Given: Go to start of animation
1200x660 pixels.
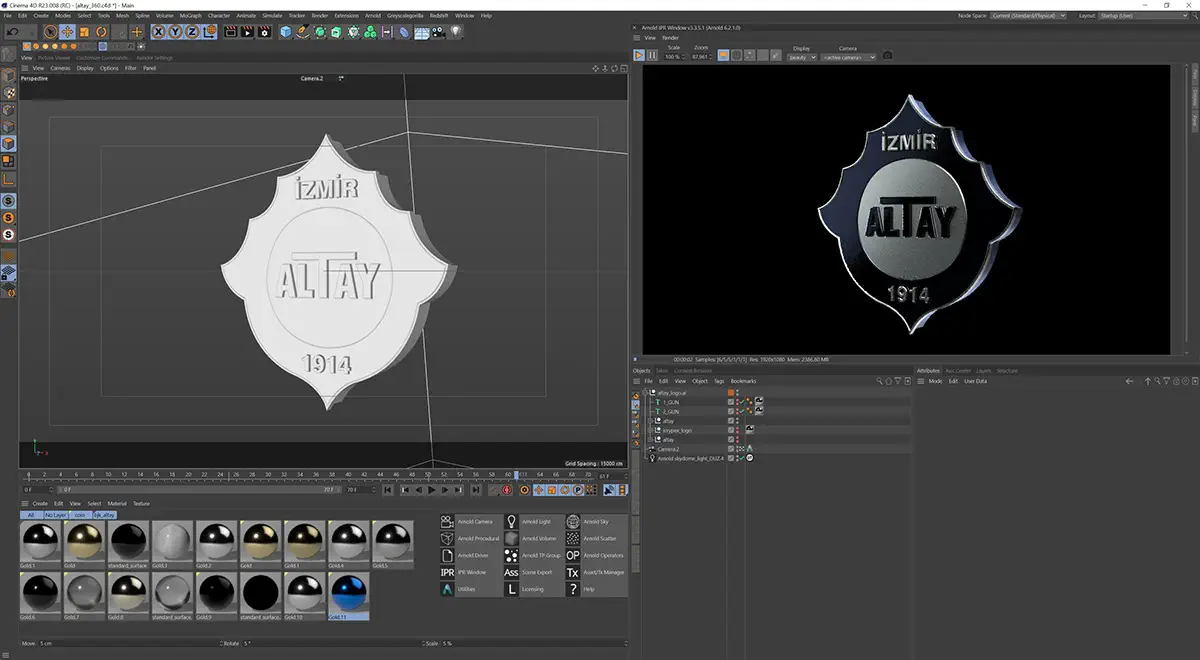Looking at the screenshot, I should coord(388,490).
